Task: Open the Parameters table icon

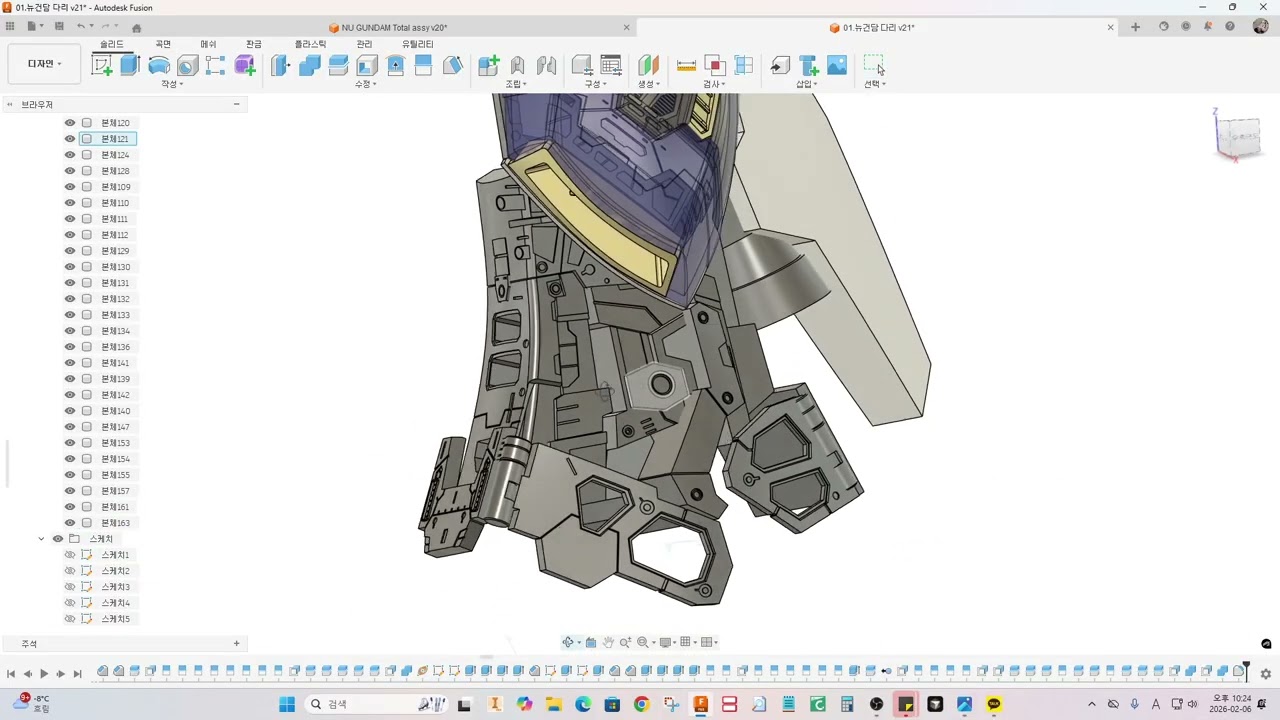Action: [610, 66]
